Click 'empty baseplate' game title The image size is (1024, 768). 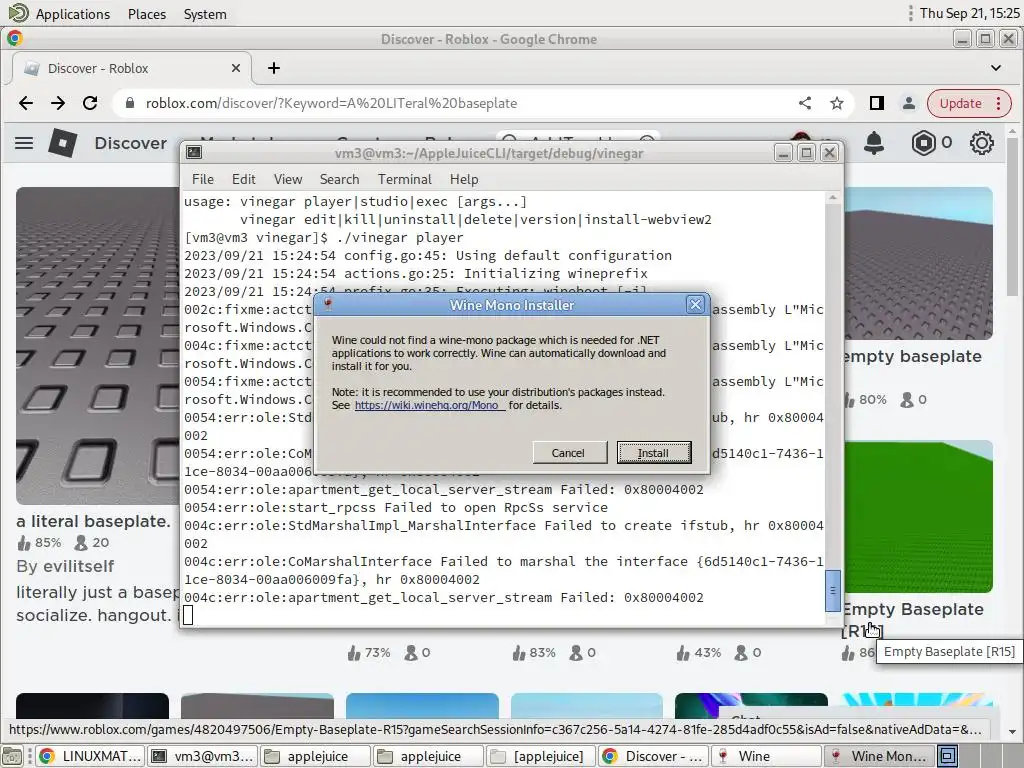(912, 357)
